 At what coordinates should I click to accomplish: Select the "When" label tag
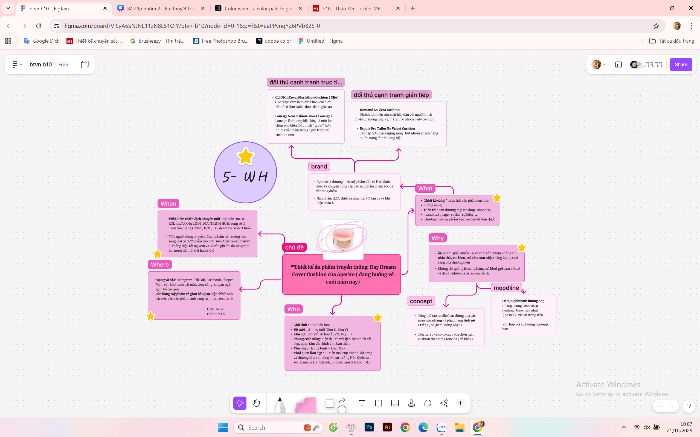[168, 204]
